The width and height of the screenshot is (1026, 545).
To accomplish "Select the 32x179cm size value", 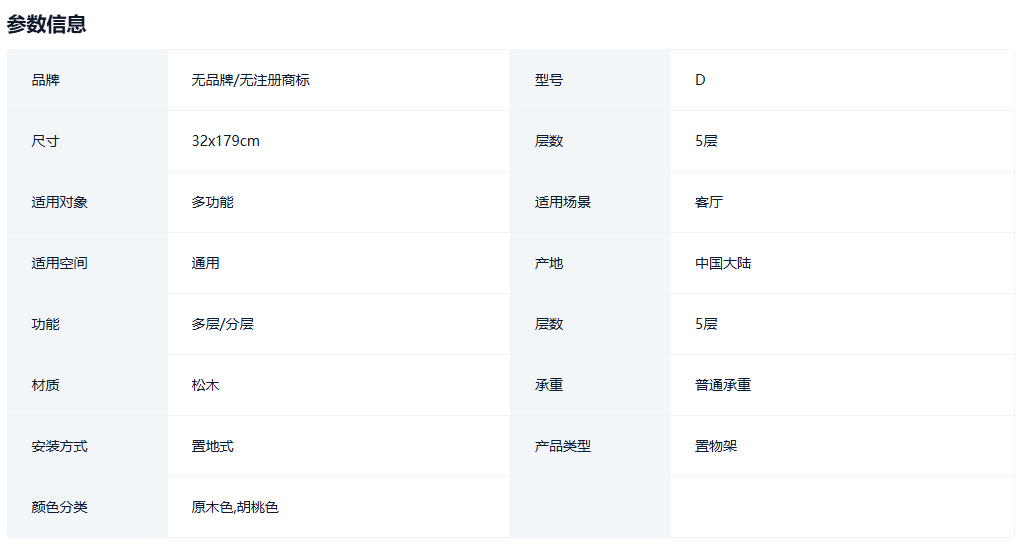I will 226,141.
